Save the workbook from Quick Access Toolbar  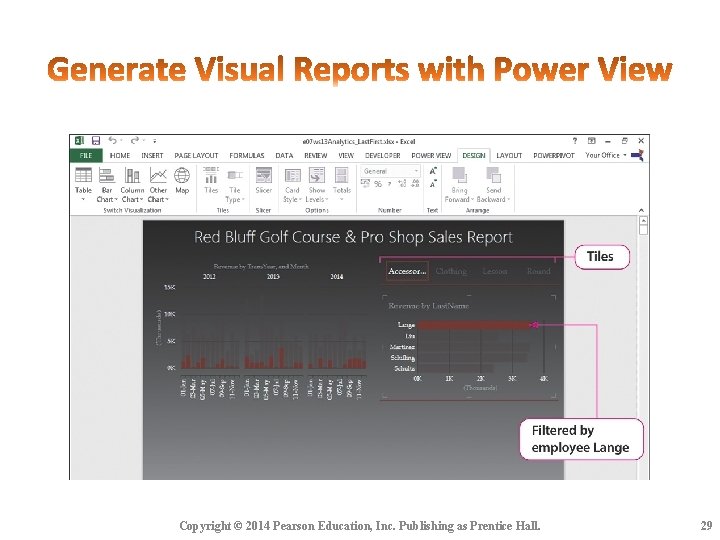pyautogui.click(x=96, y=141)
